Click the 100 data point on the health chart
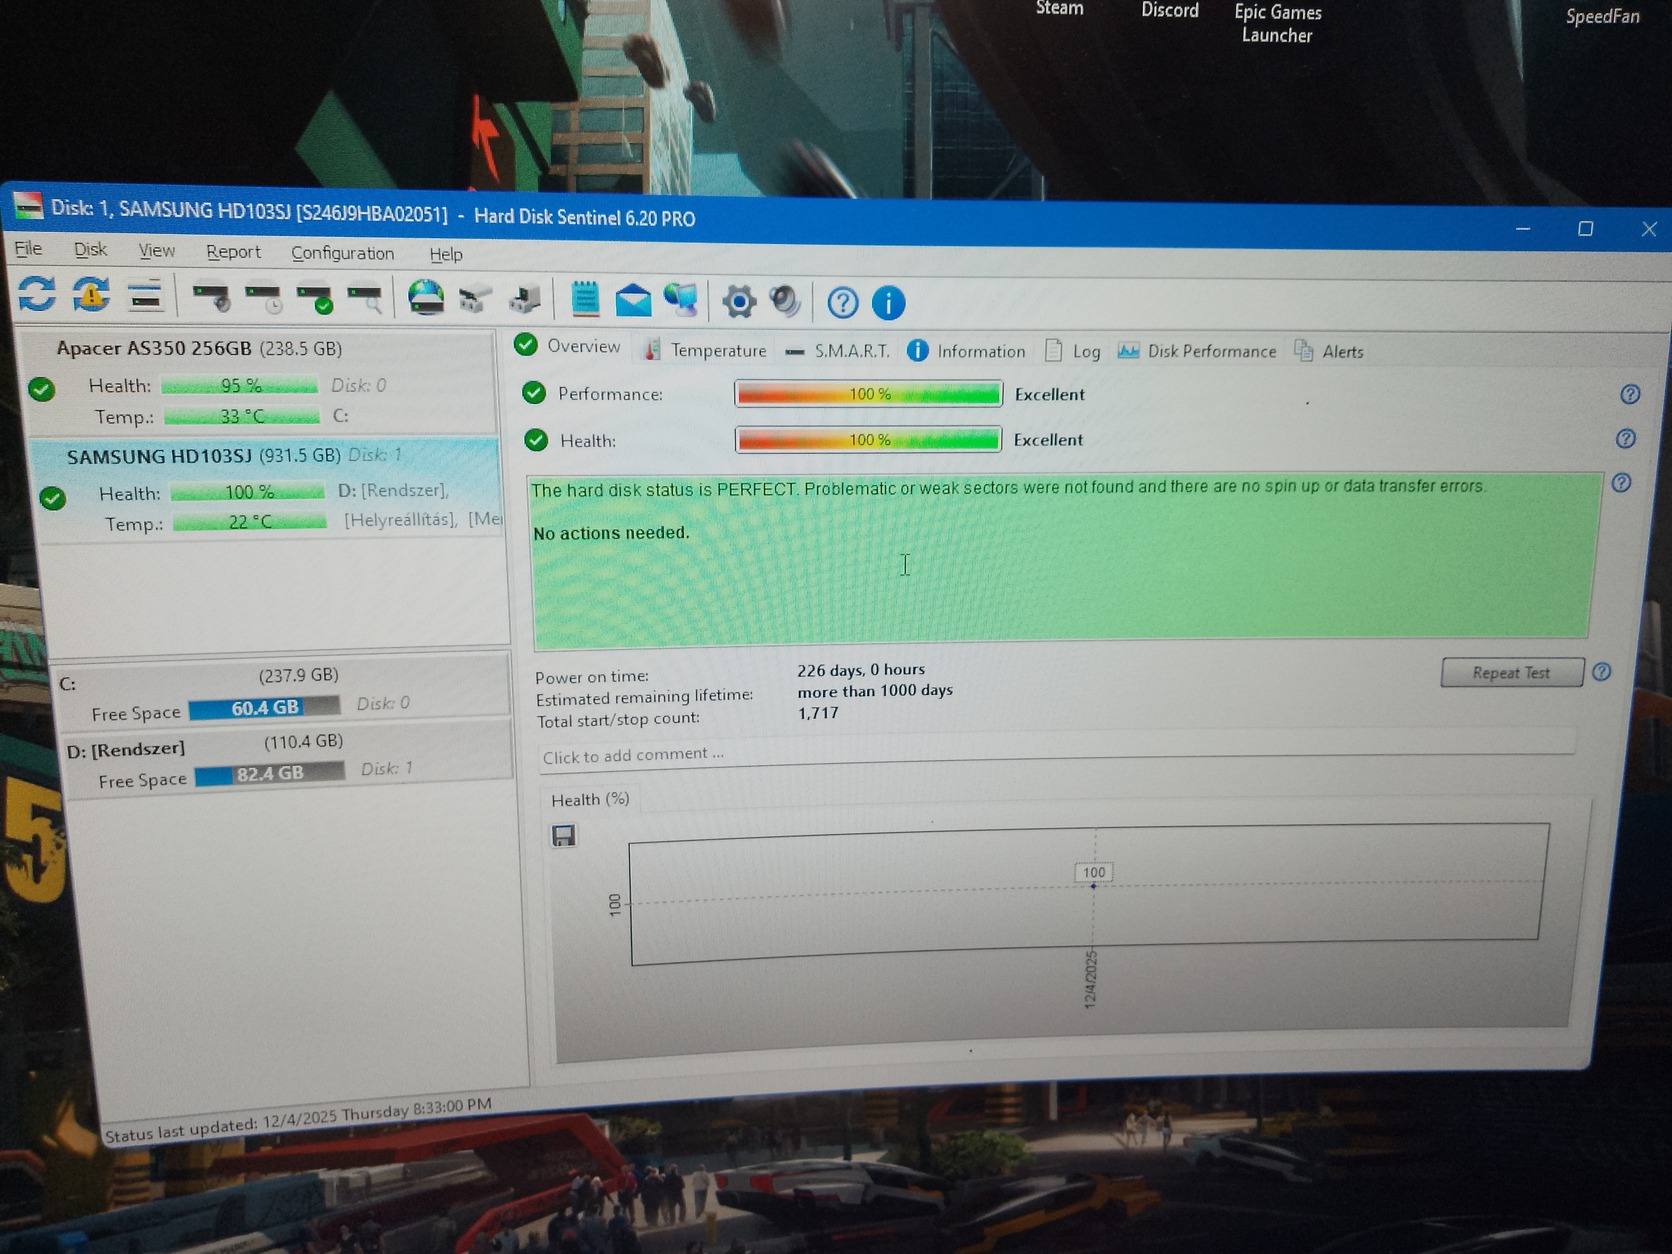The width and height of the screenshot is (1672, 1254). (1093, 886)
